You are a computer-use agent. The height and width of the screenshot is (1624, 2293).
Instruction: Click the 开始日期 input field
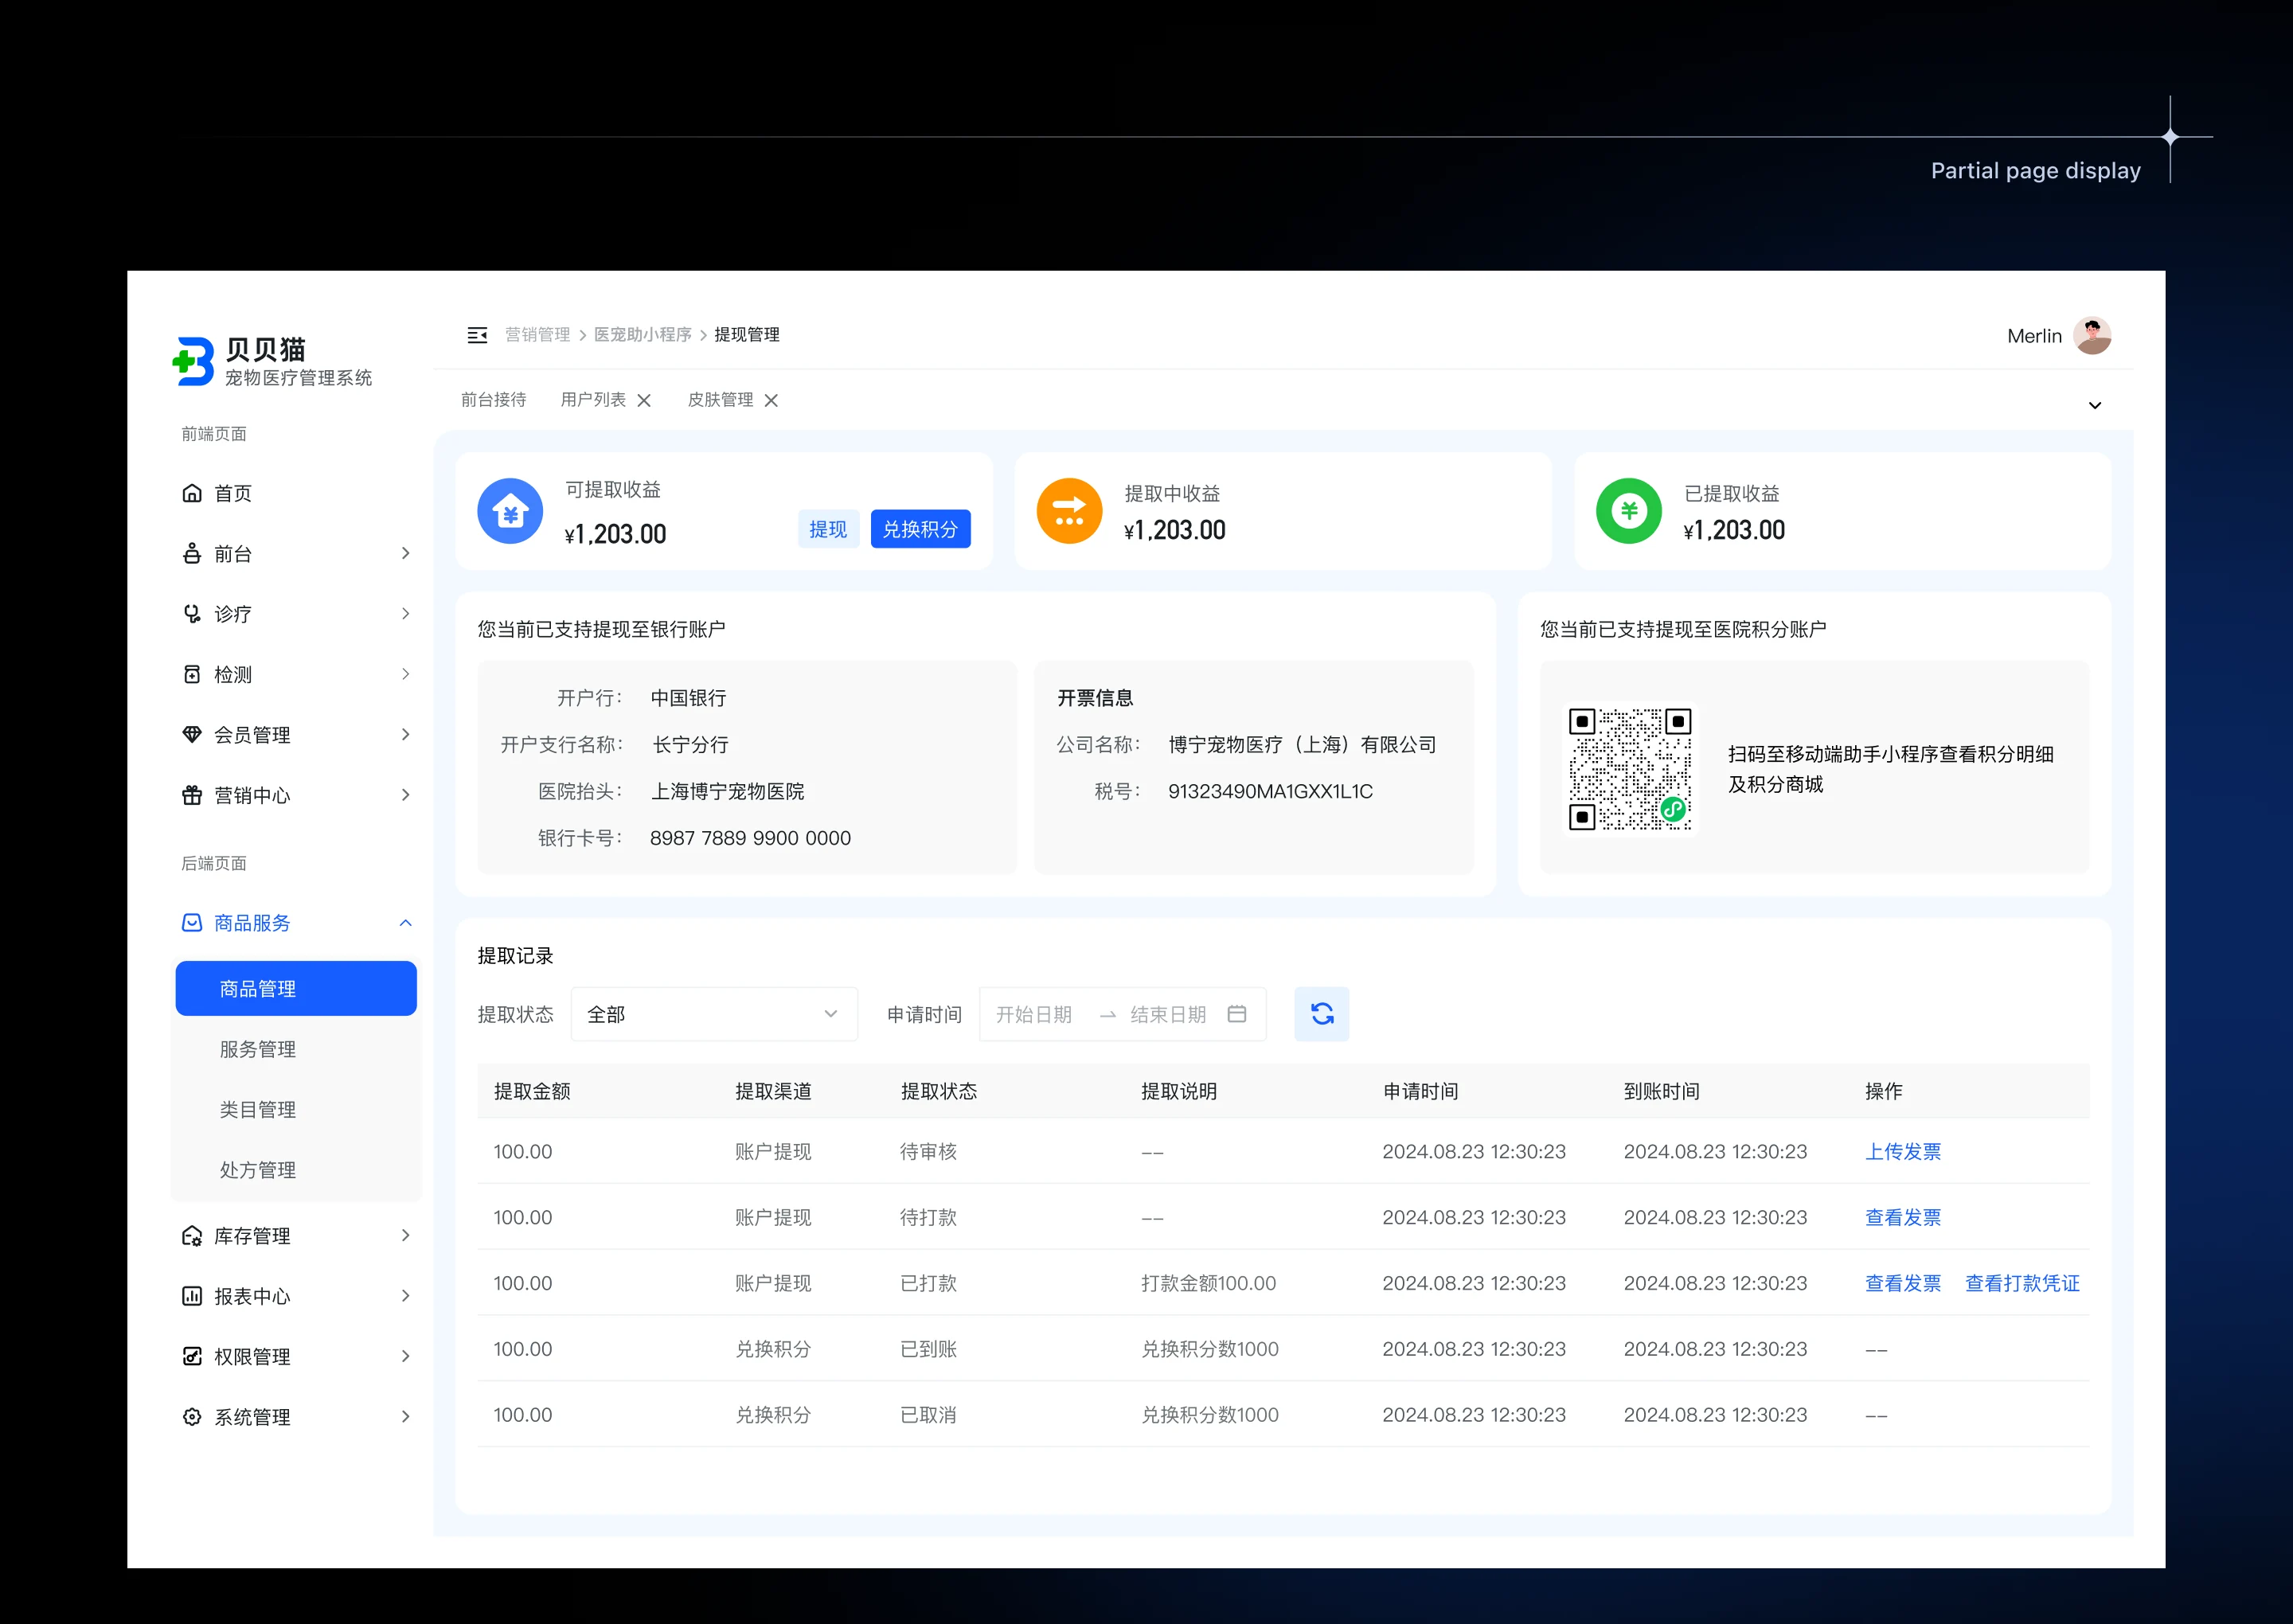(1034, 1014)
